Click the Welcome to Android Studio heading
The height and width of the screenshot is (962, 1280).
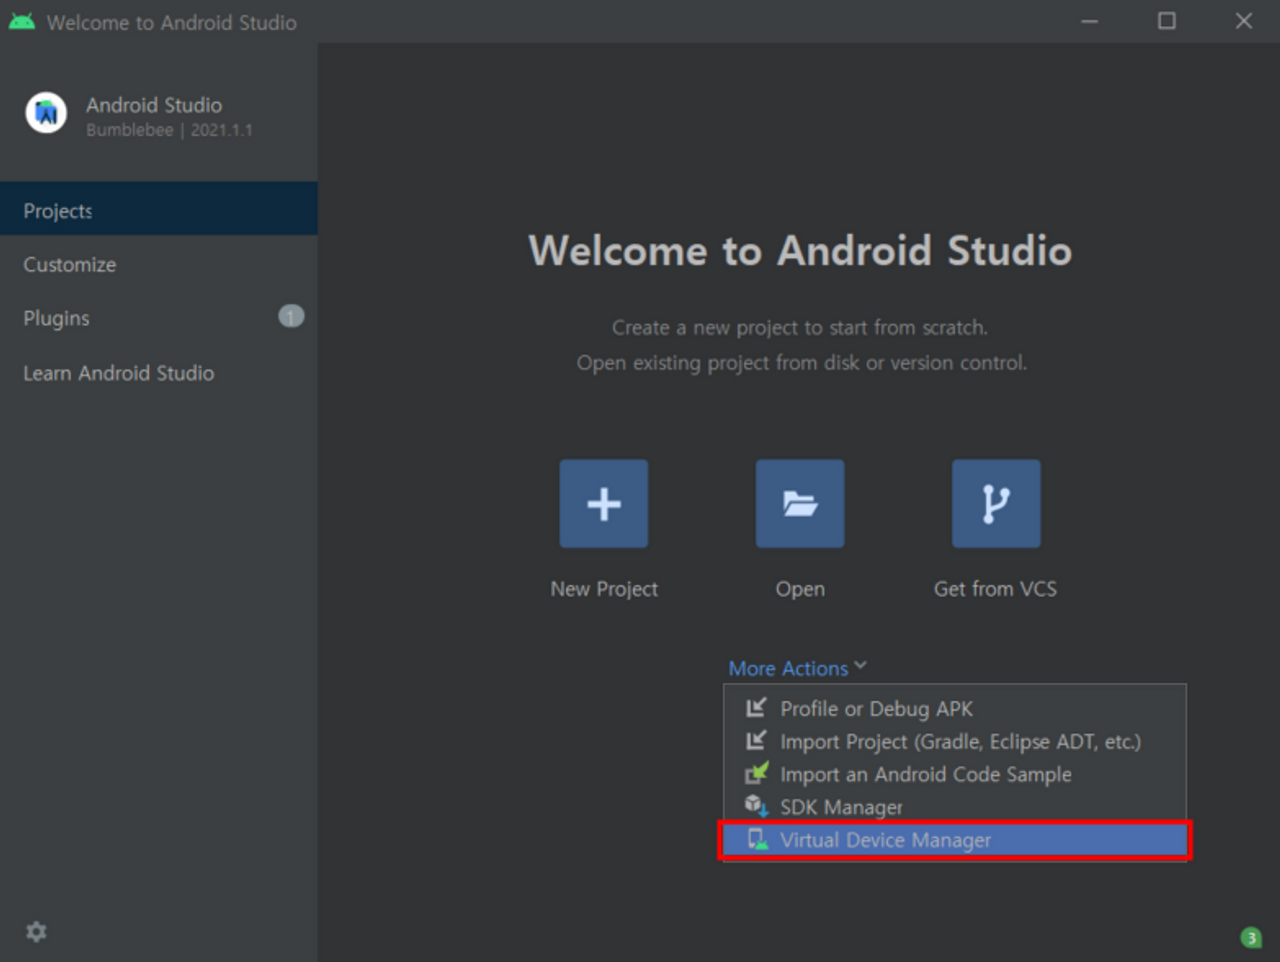click(x=800, y=250)
